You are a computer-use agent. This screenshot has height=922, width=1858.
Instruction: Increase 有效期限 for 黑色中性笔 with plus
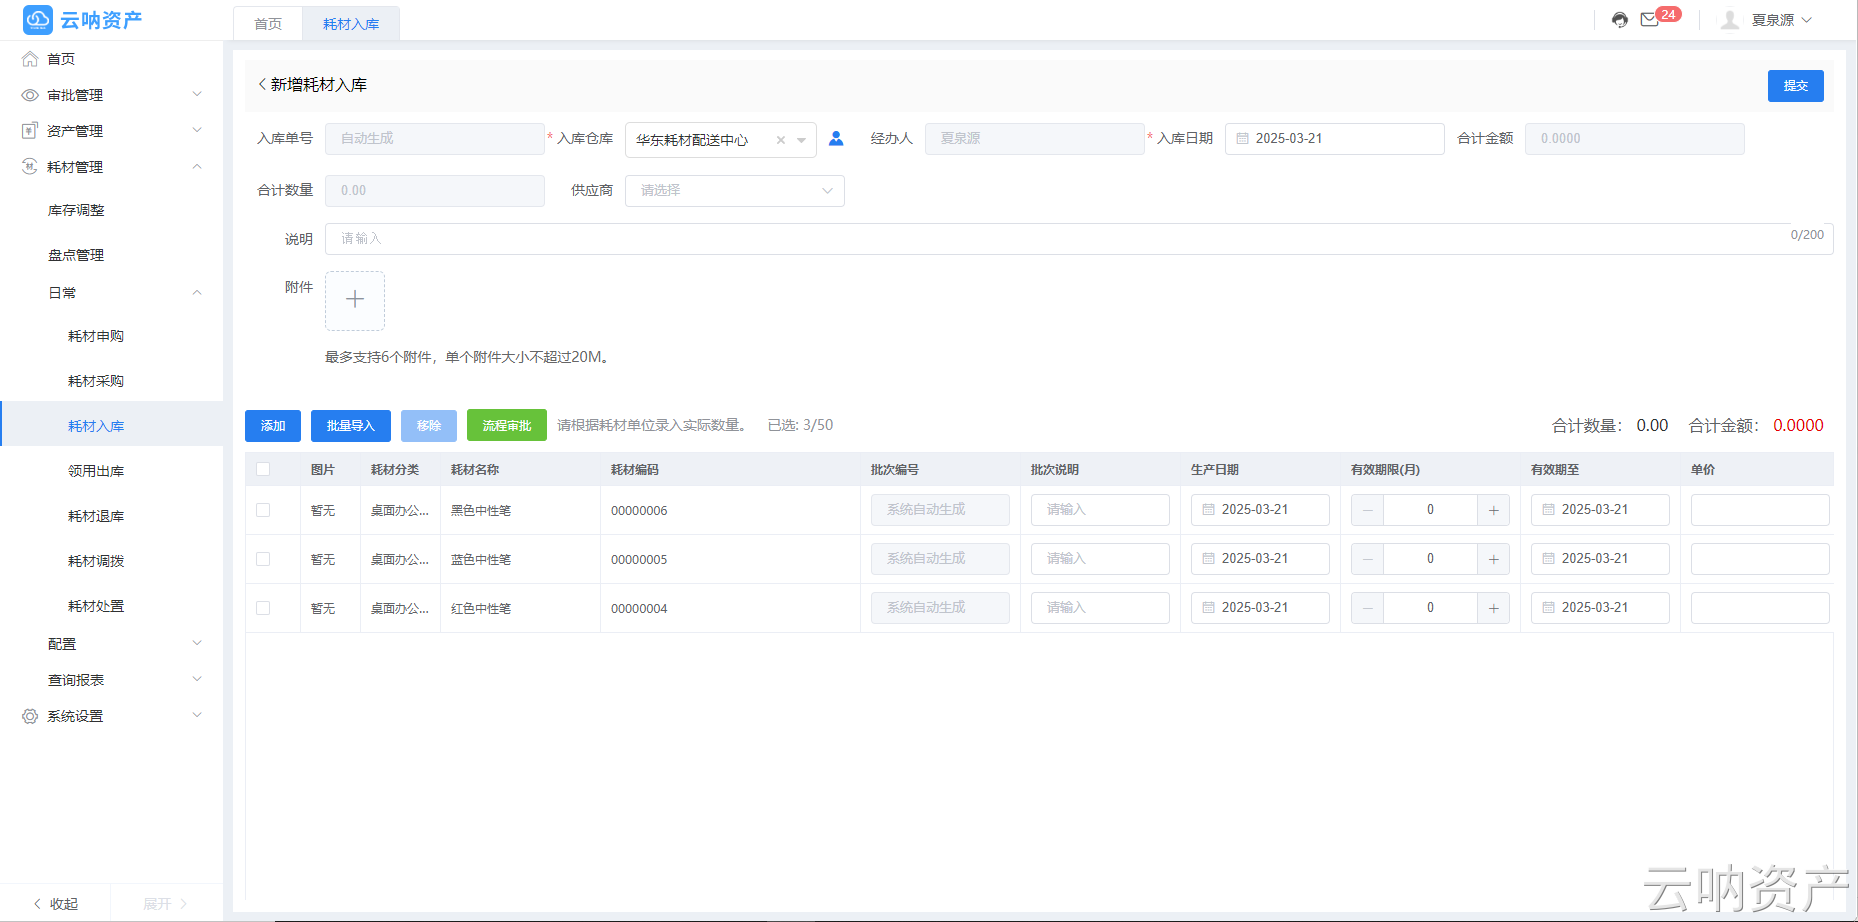[1494, 510]
